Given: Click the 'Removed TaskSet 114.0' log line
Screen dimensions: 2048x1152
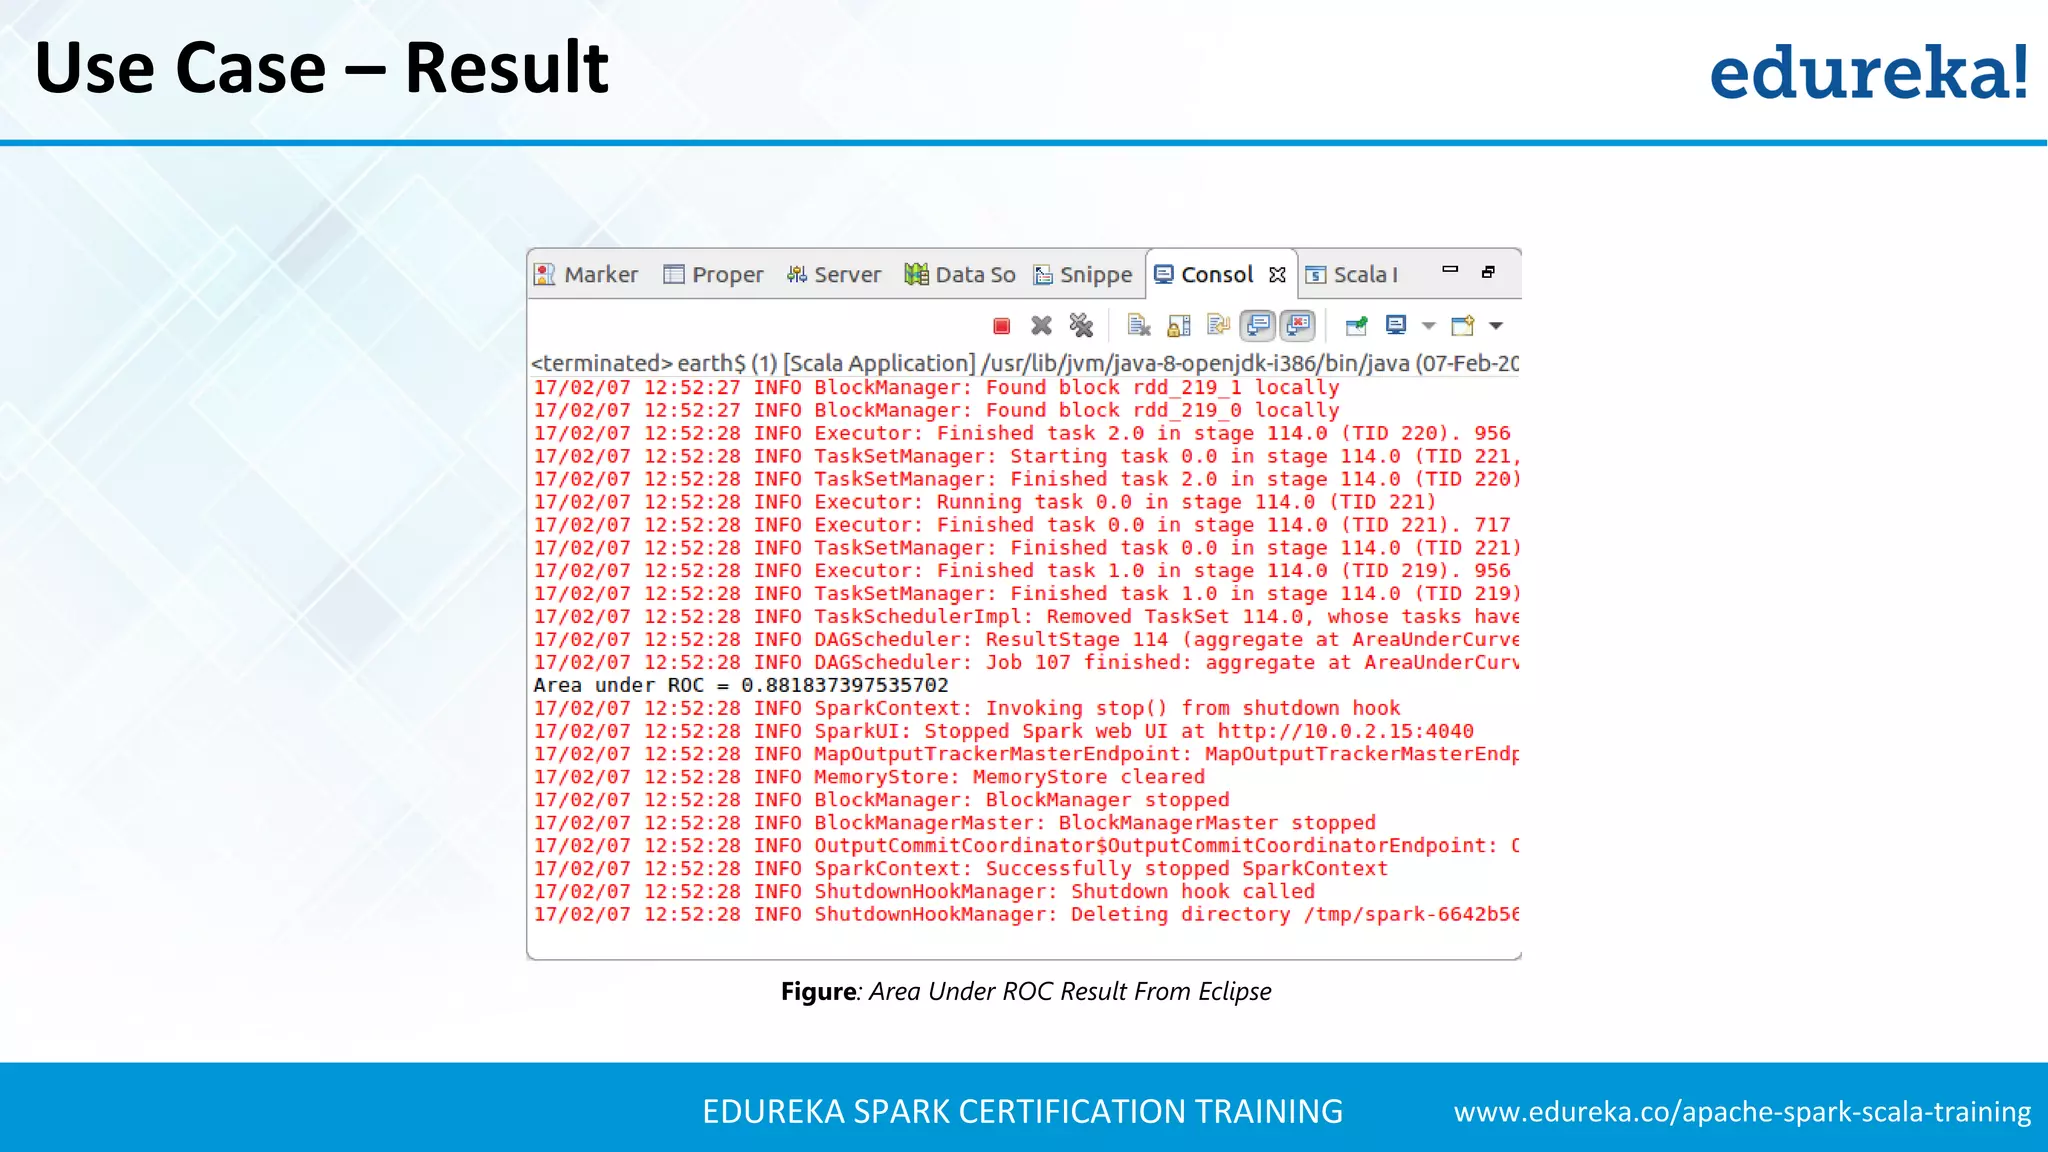Looking at the screenshot, I should click(x=1026, y=617).
